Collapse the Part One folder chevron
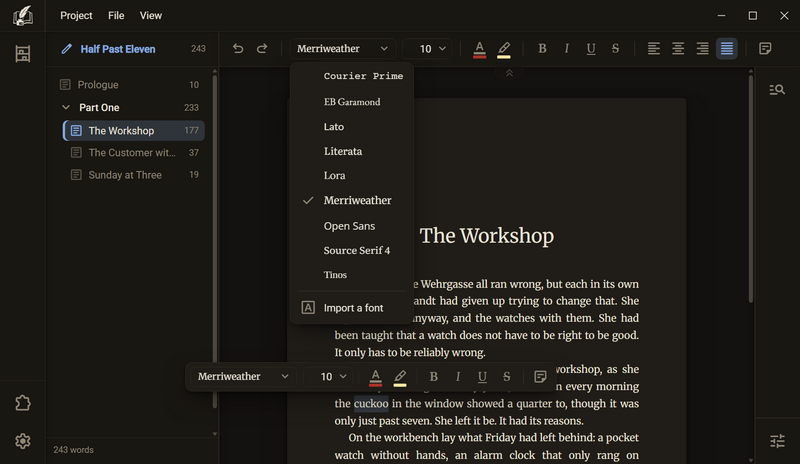 (66, 107)
